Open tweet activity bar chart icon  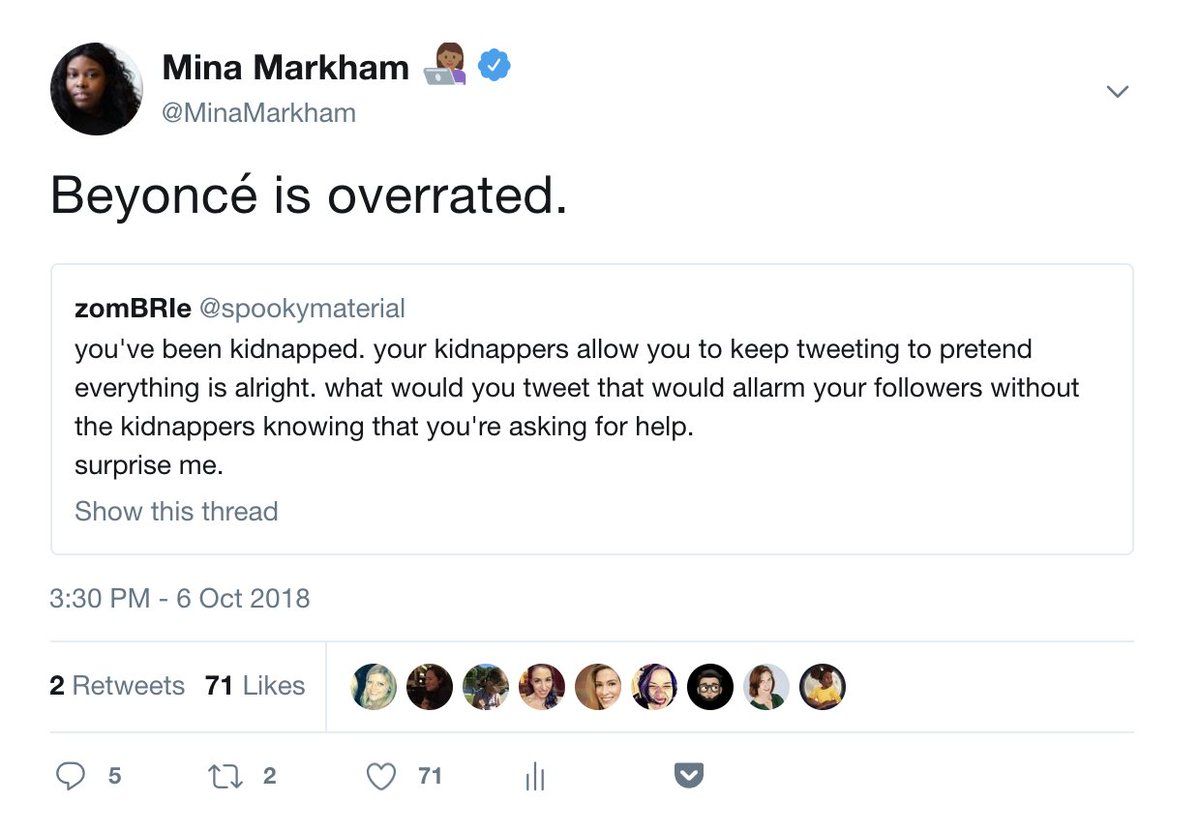coord(535,777)
